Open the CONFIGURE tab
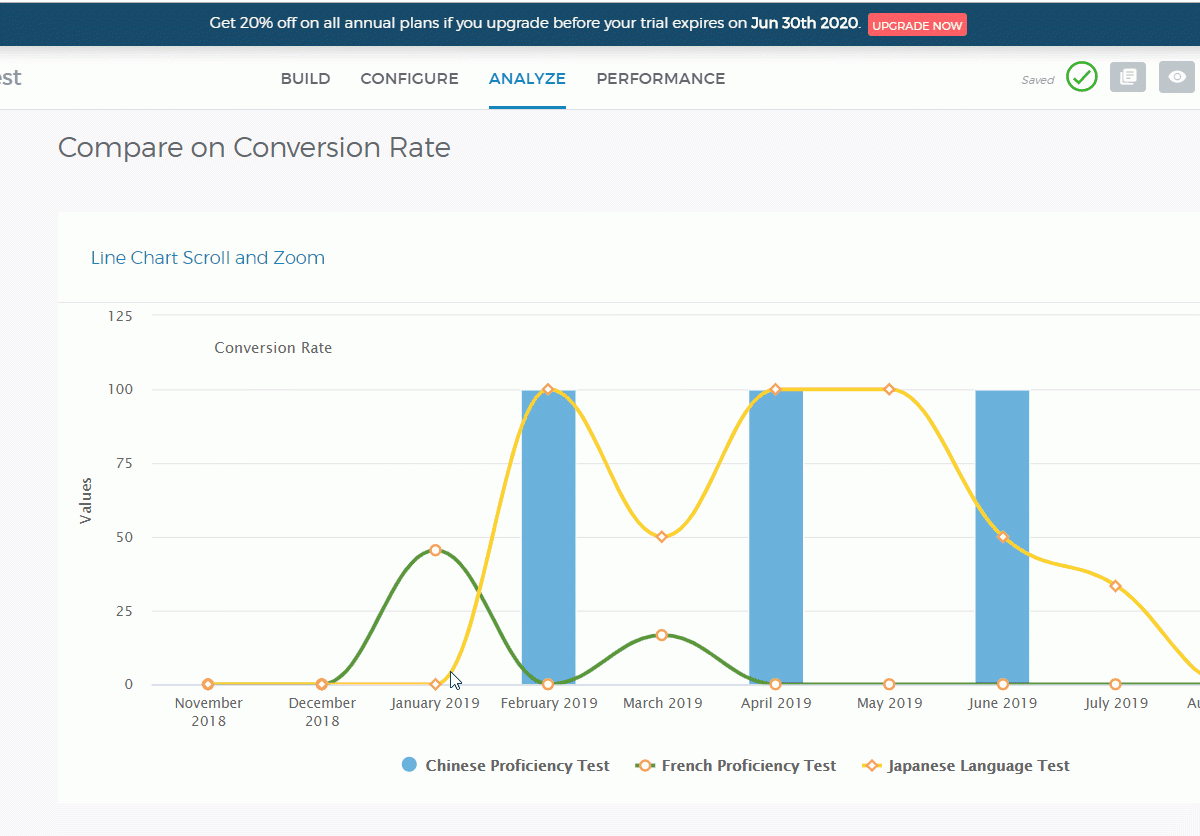 click(409, 79)
